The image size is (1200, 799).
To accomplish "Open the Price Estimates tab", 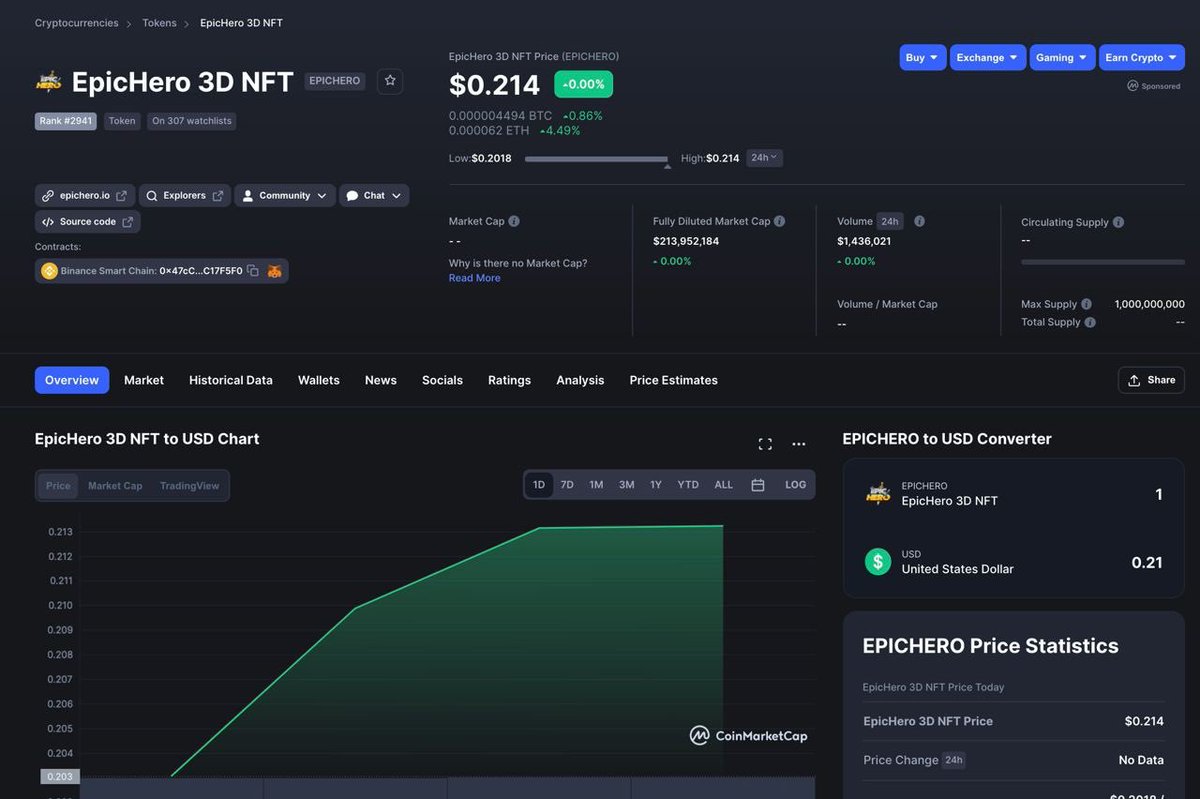I will coord(674,380).
